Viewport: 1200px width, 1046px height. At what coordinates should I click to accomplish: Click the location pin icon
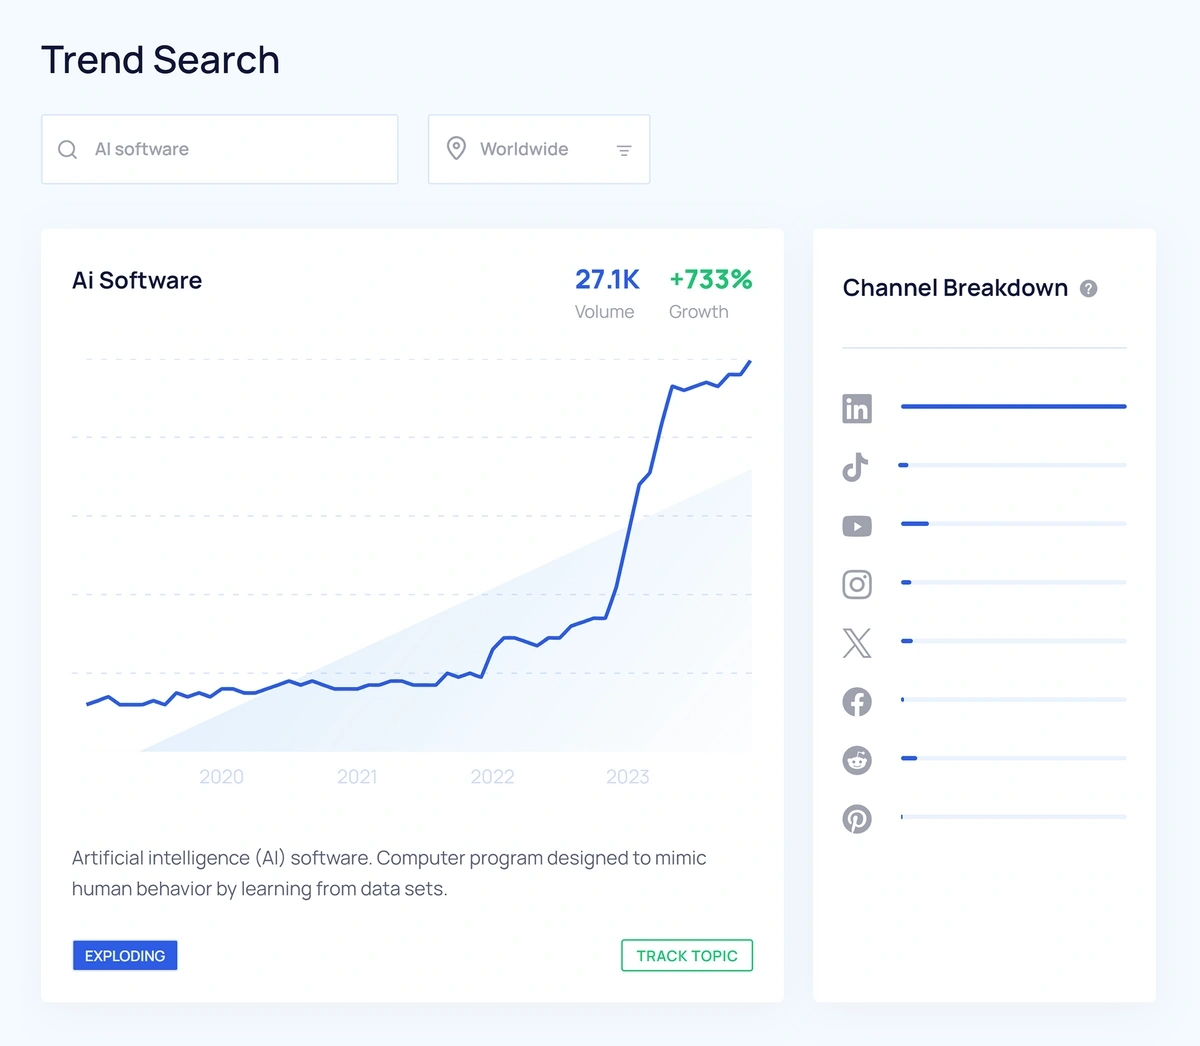(456, 148)
